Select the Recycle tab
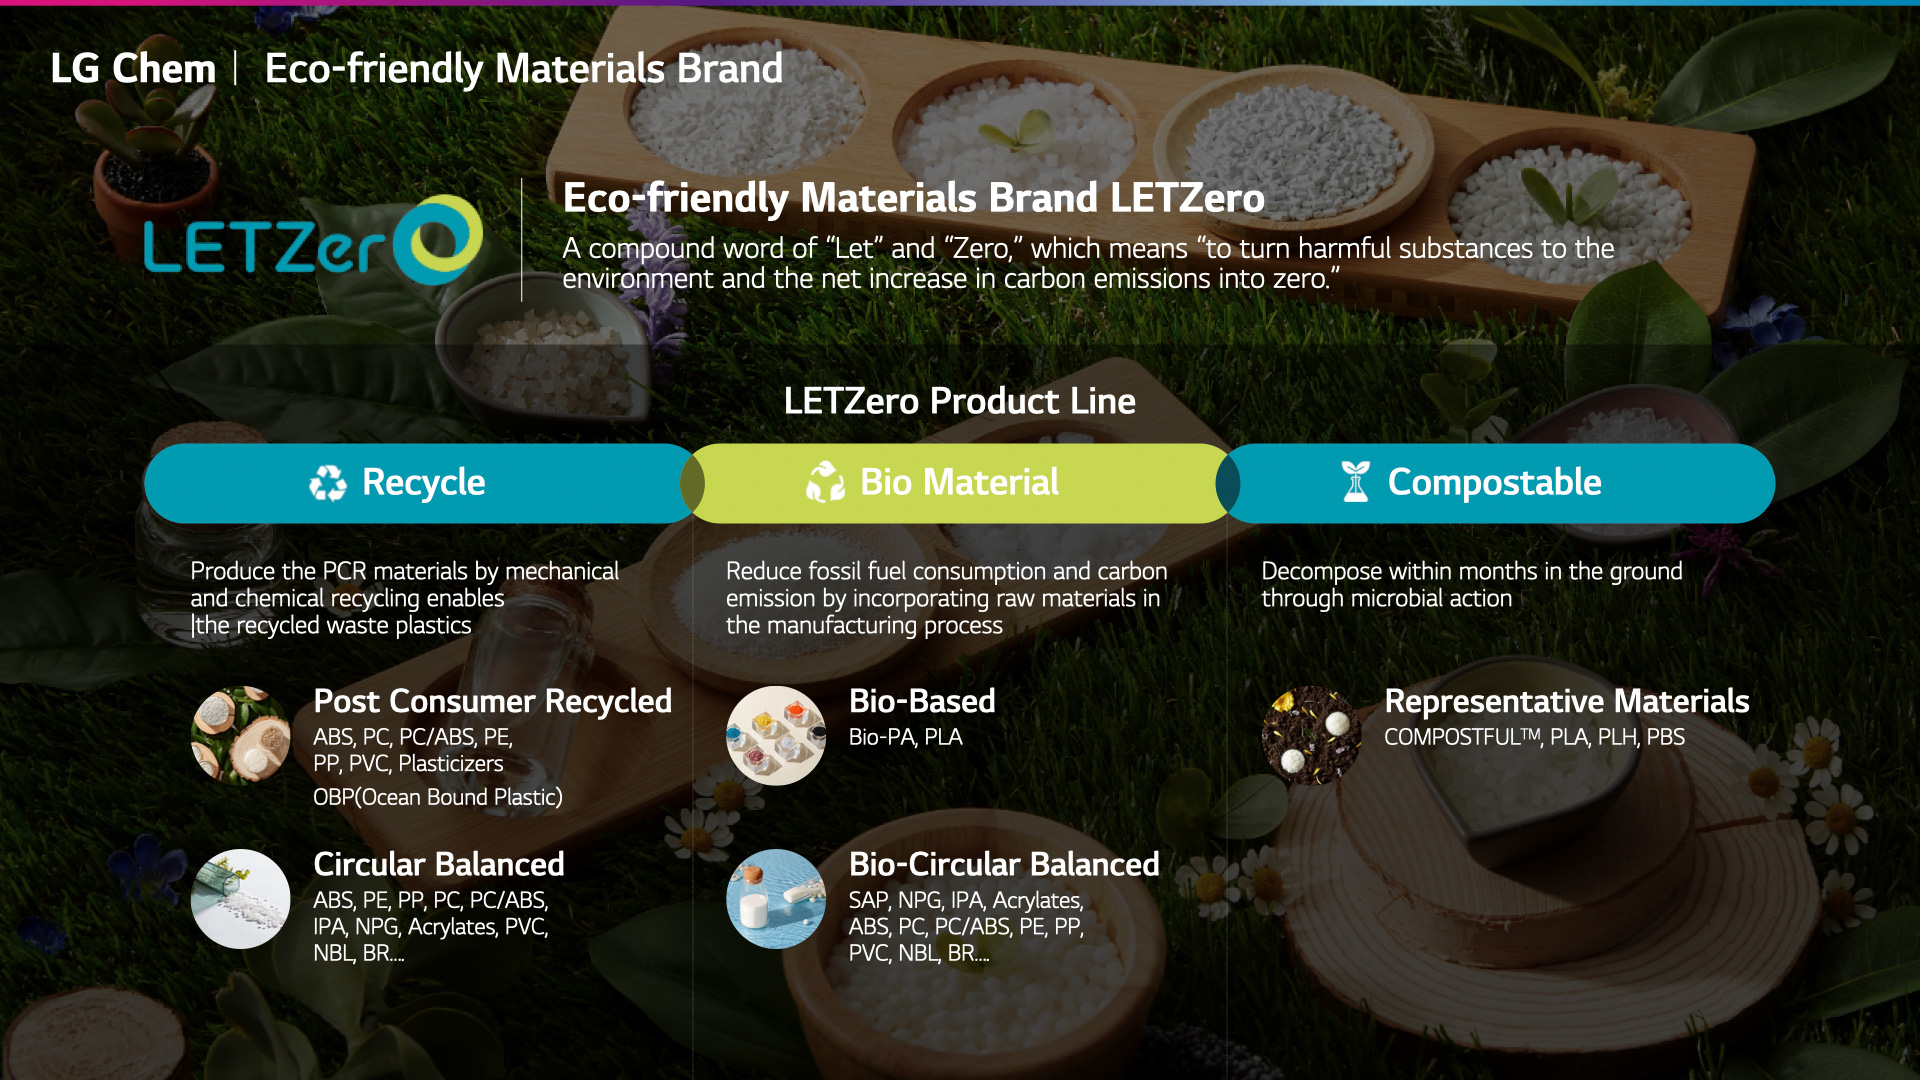Image resolution: width=1920 pixels, height=1080 pixels. [x=420, y=483]
